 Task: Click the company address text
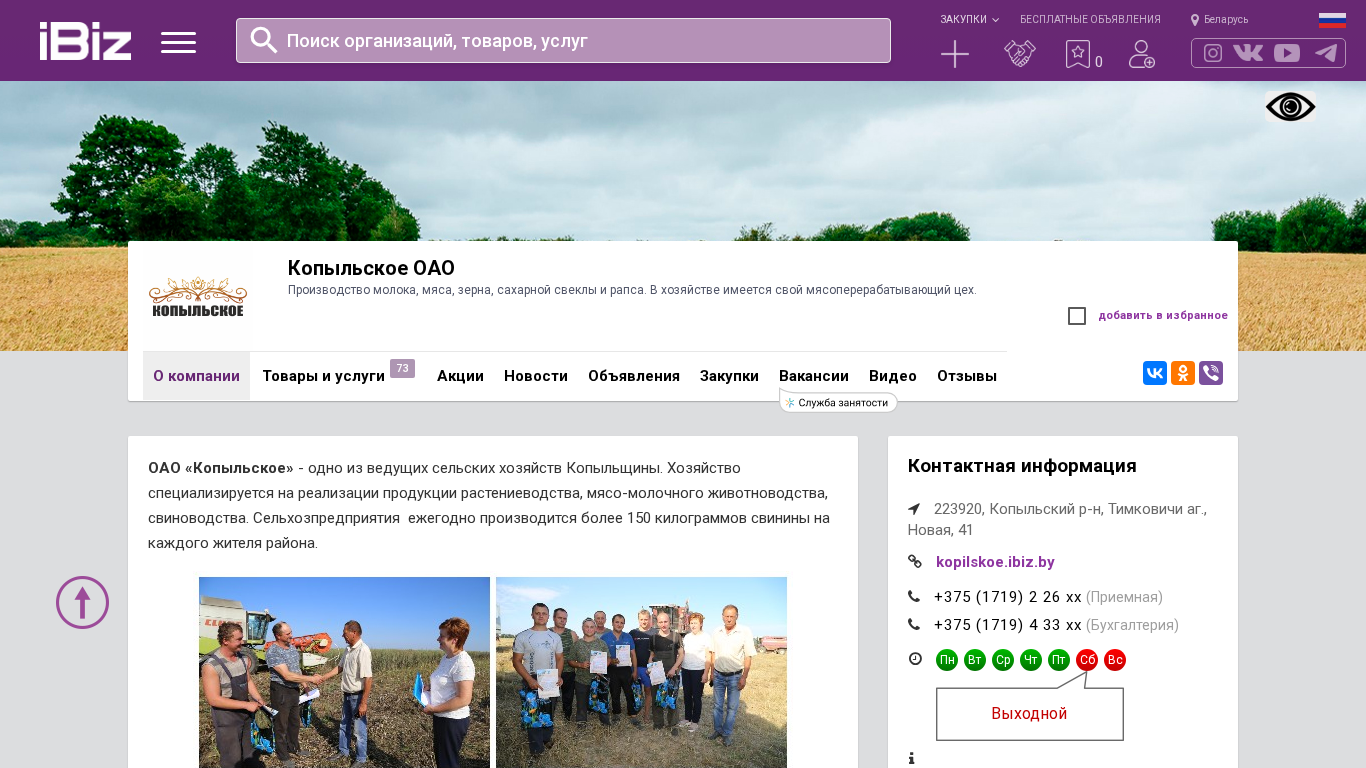pyautogui.click(x=1057, y=519)
